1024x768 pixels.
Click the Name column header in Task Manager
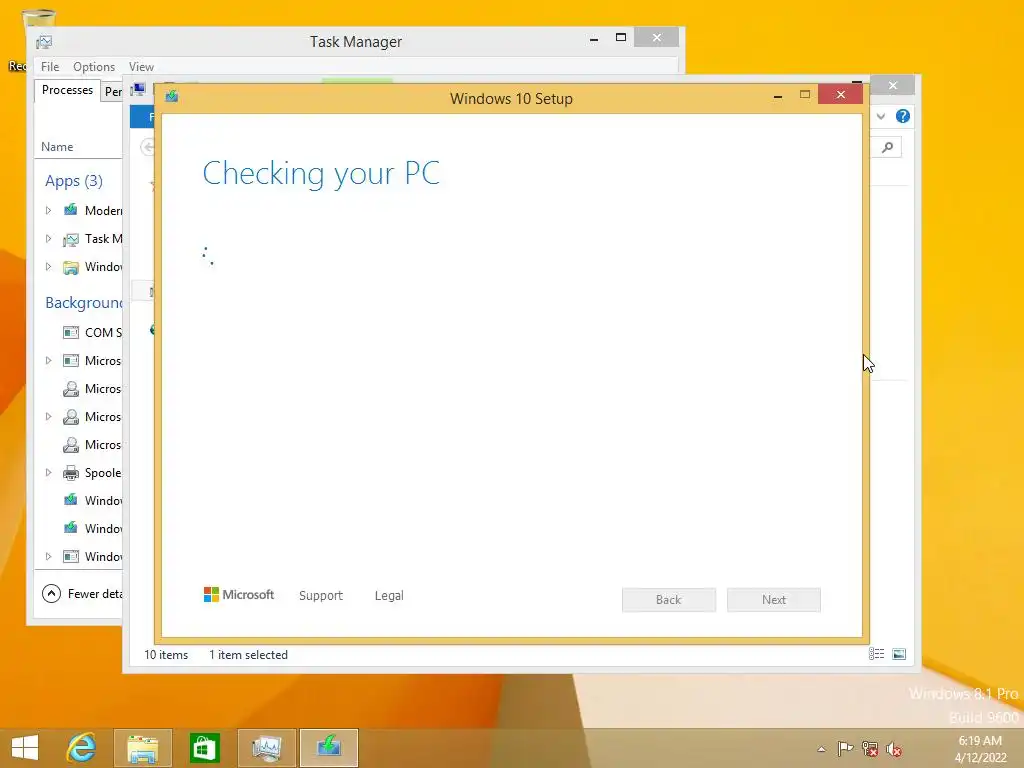57,147
